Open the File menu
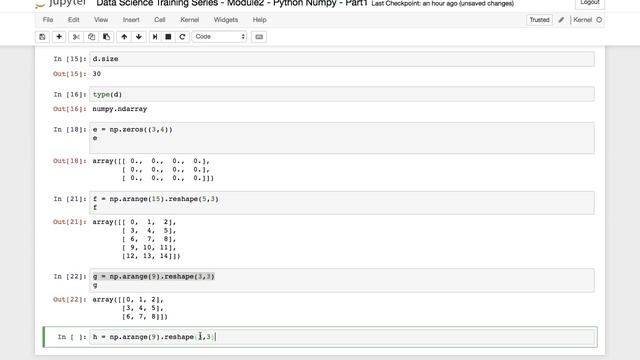Image resolution: width=640 pixels, height=360 pixels. click(48, 20)
